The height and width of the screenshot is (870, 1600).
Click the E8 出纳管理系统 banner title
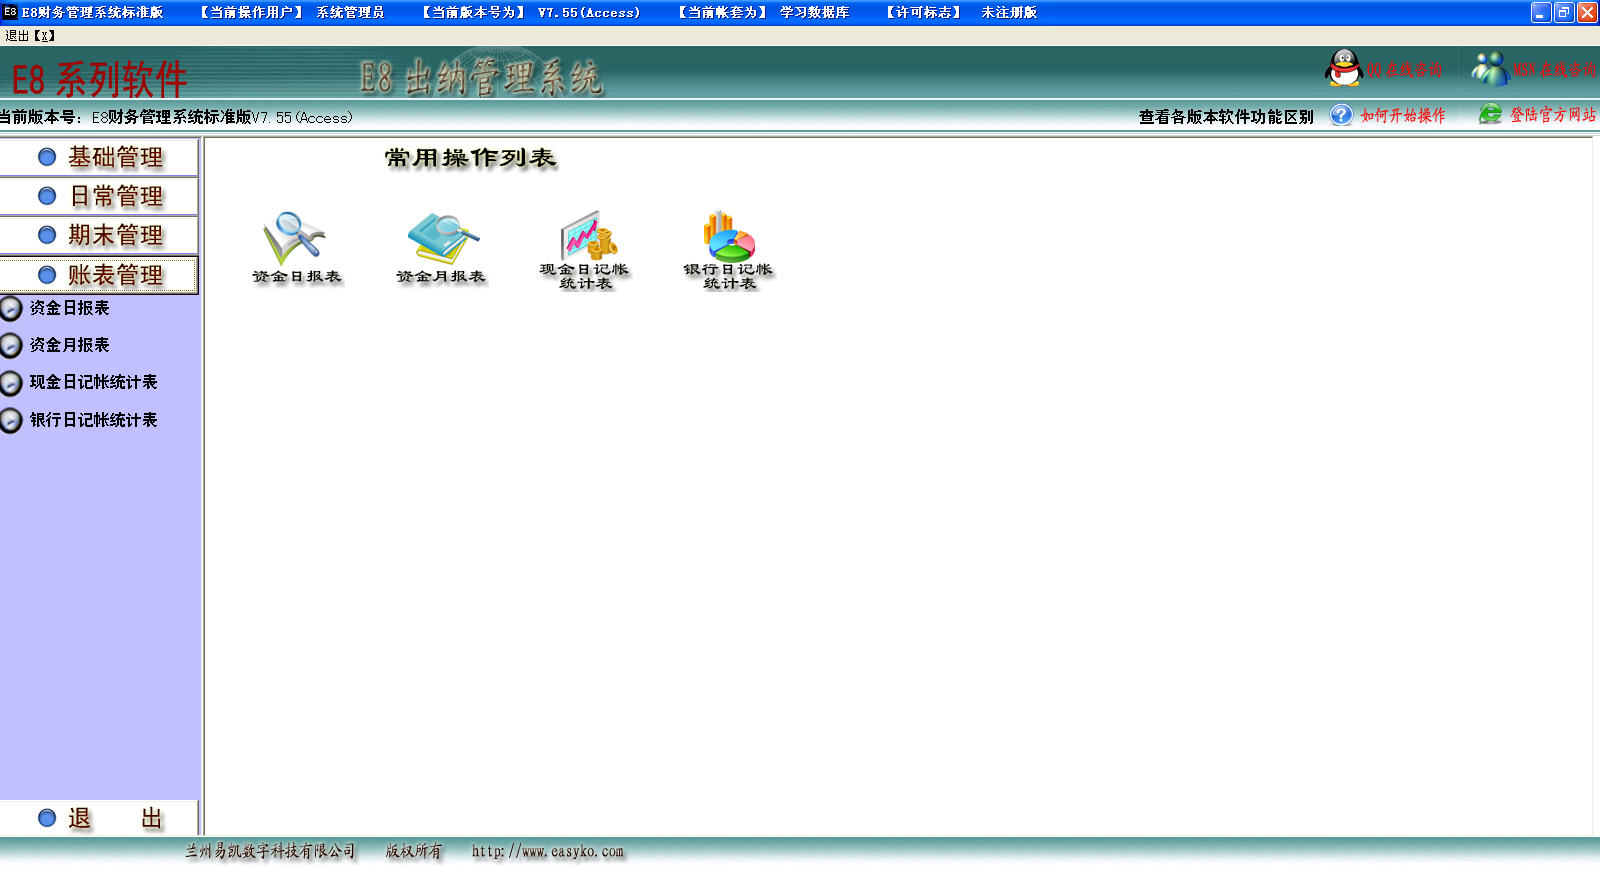coord(481,77)
